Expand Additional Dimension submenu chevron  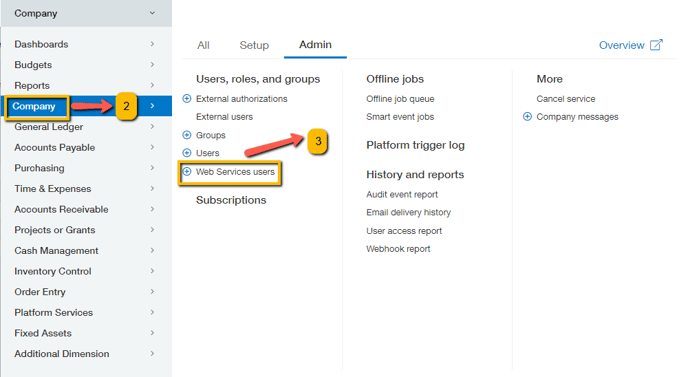(152, 353)
